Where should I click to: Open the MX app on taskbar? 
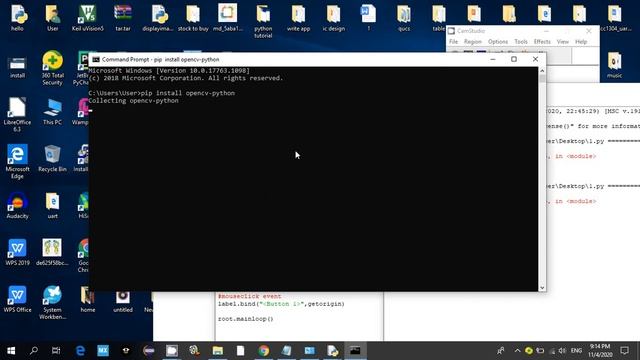[x=103, y=351]
